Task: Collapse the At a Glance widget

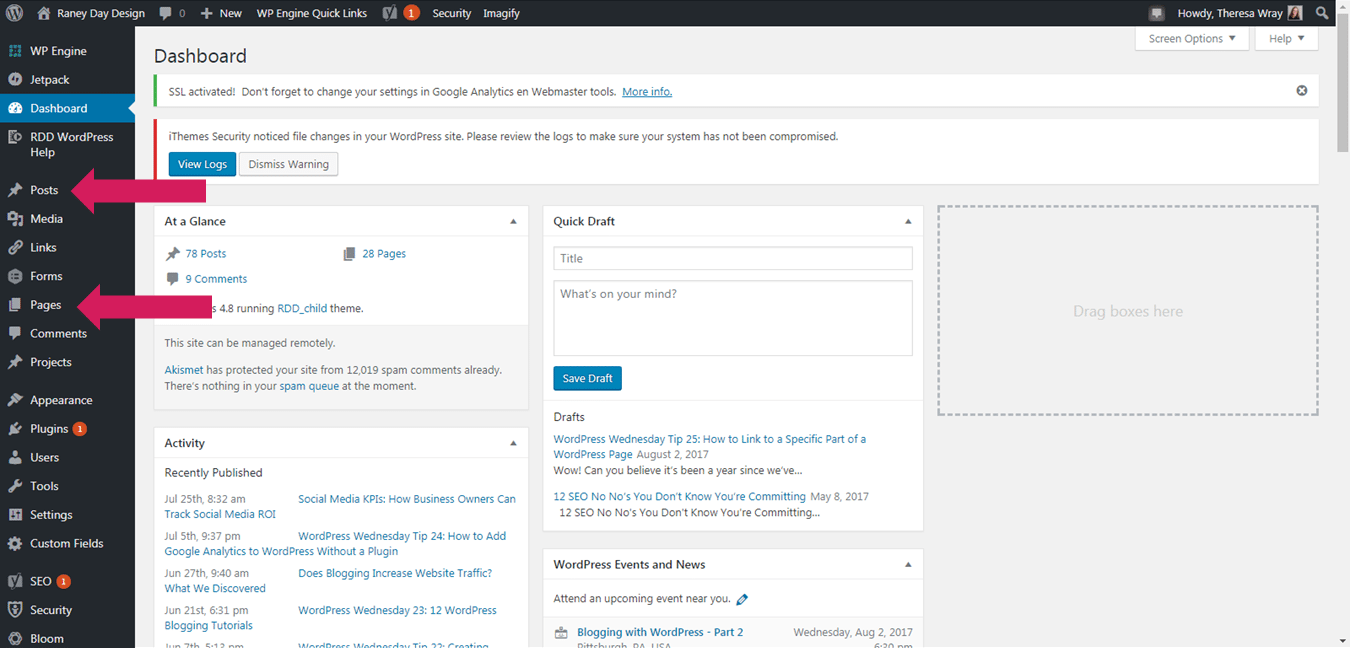Action: (x=513, y=221)
